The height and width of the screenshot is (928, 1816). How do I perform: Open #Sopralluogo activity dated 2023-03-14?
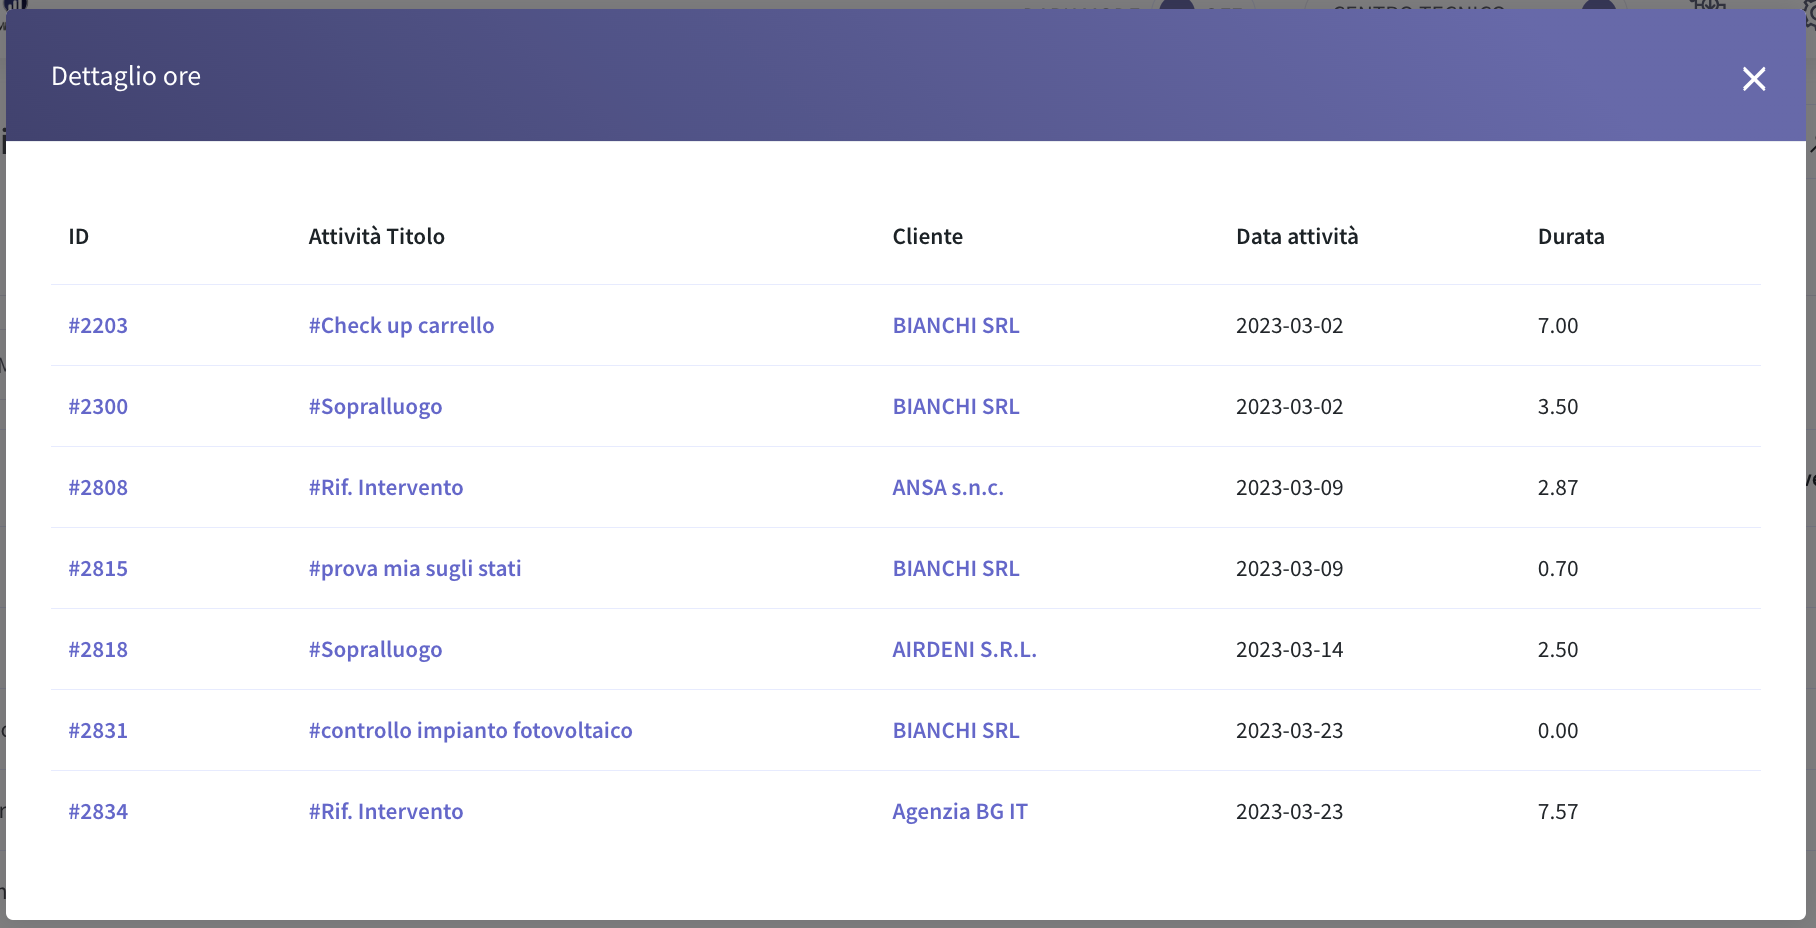point(375,650)
